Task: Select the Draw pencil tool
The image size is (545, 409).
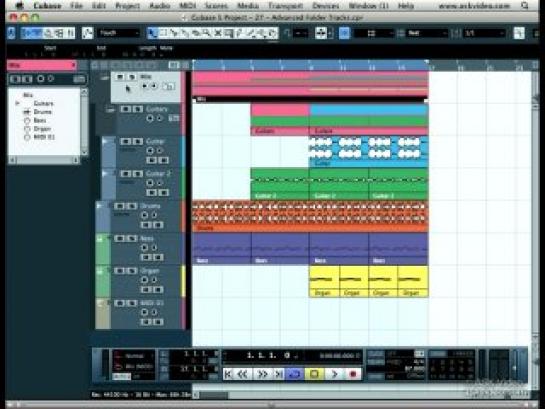Action: (x=239, y=33)
